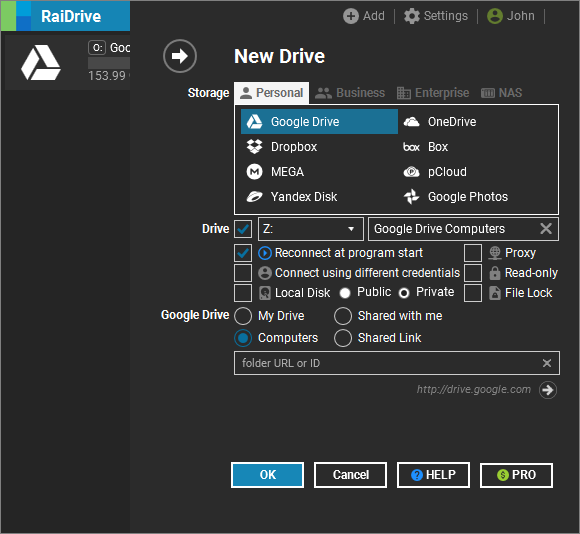Select Computers radio button
Viewport: 580px width, 534px height.
pyautogui.click(x=243, y=338)
